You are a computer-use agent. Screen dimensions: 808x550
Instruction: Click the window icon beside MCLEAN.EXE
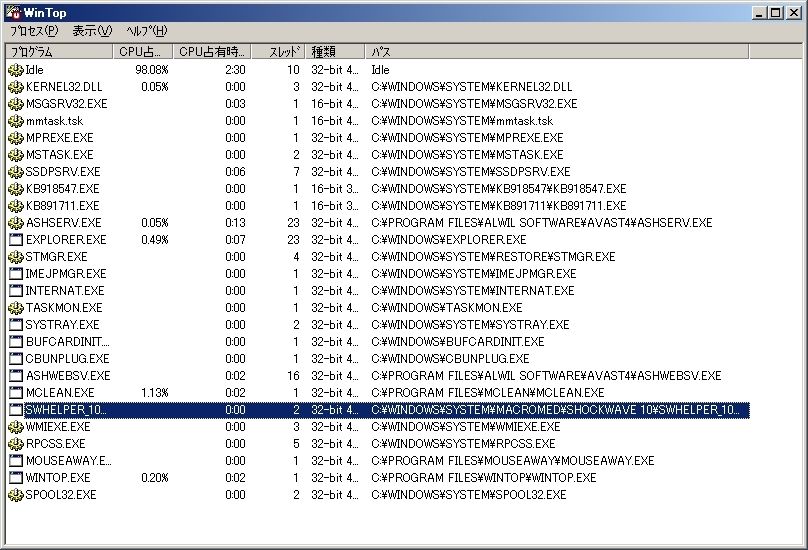[x=16, y=393]
